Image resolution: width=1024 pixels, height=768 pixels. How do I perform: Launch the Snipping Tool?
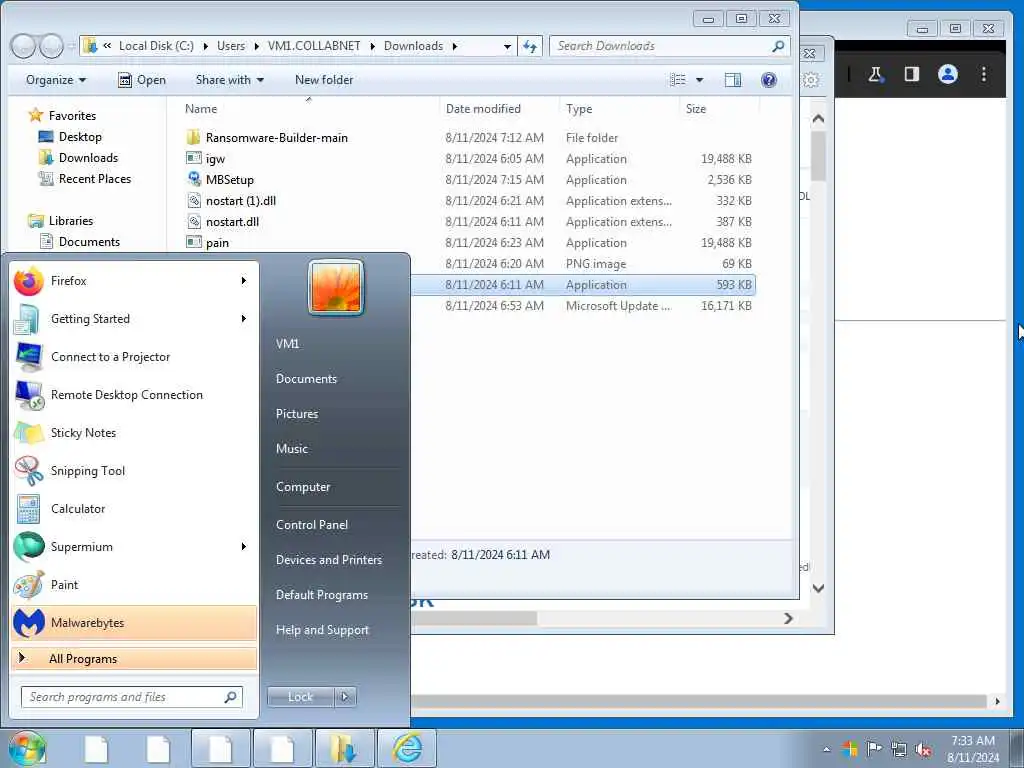click(134, 471)
